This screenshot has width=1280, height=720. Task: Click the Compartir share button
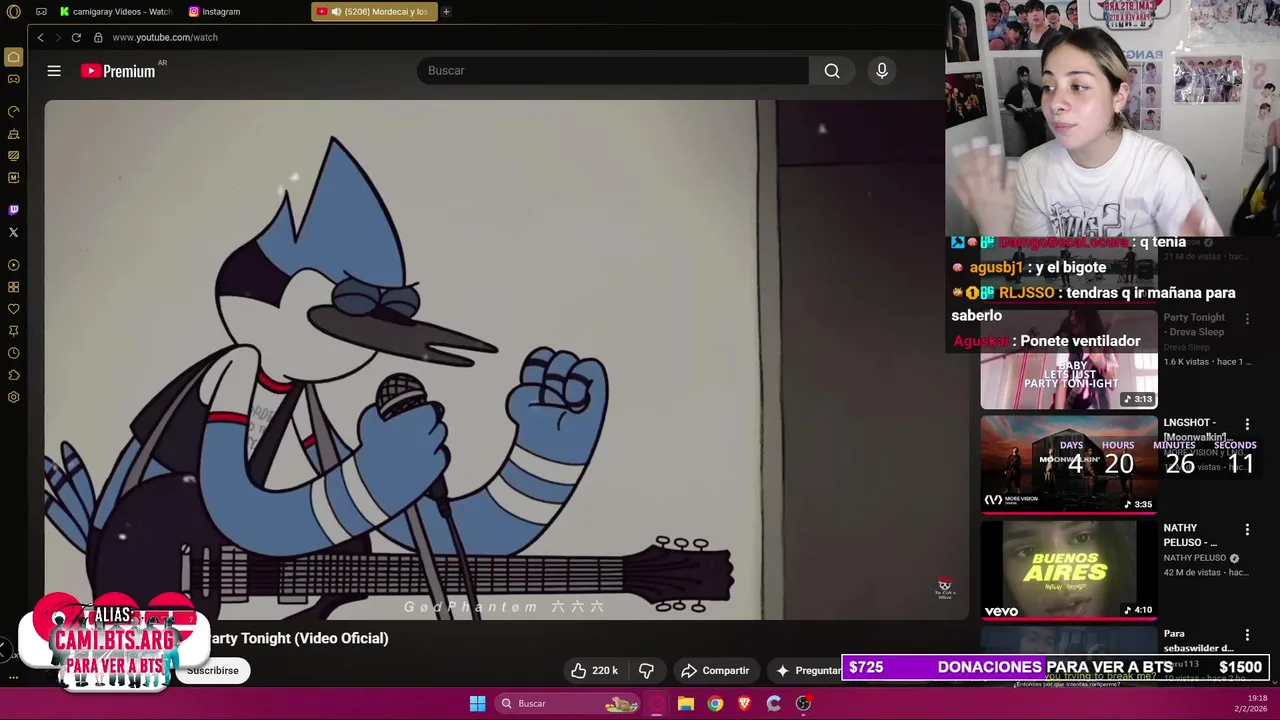[715, 671]
